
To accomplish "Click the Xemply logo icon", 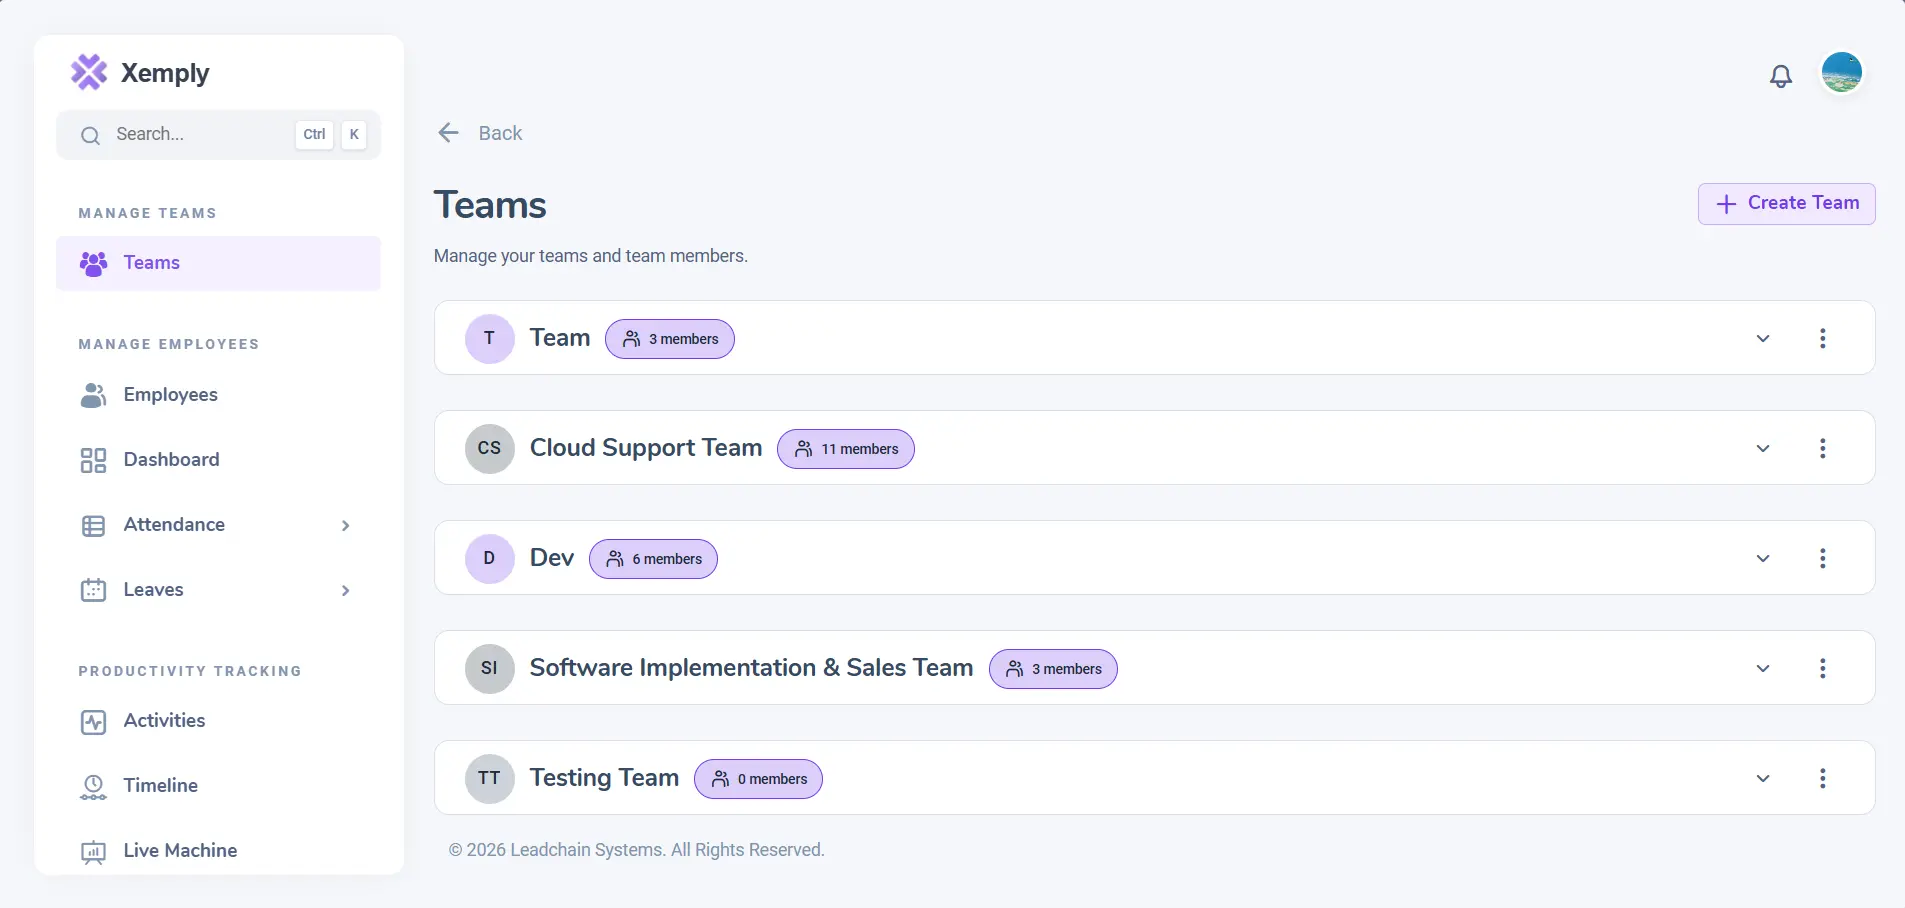I will (x=89, y=72).
